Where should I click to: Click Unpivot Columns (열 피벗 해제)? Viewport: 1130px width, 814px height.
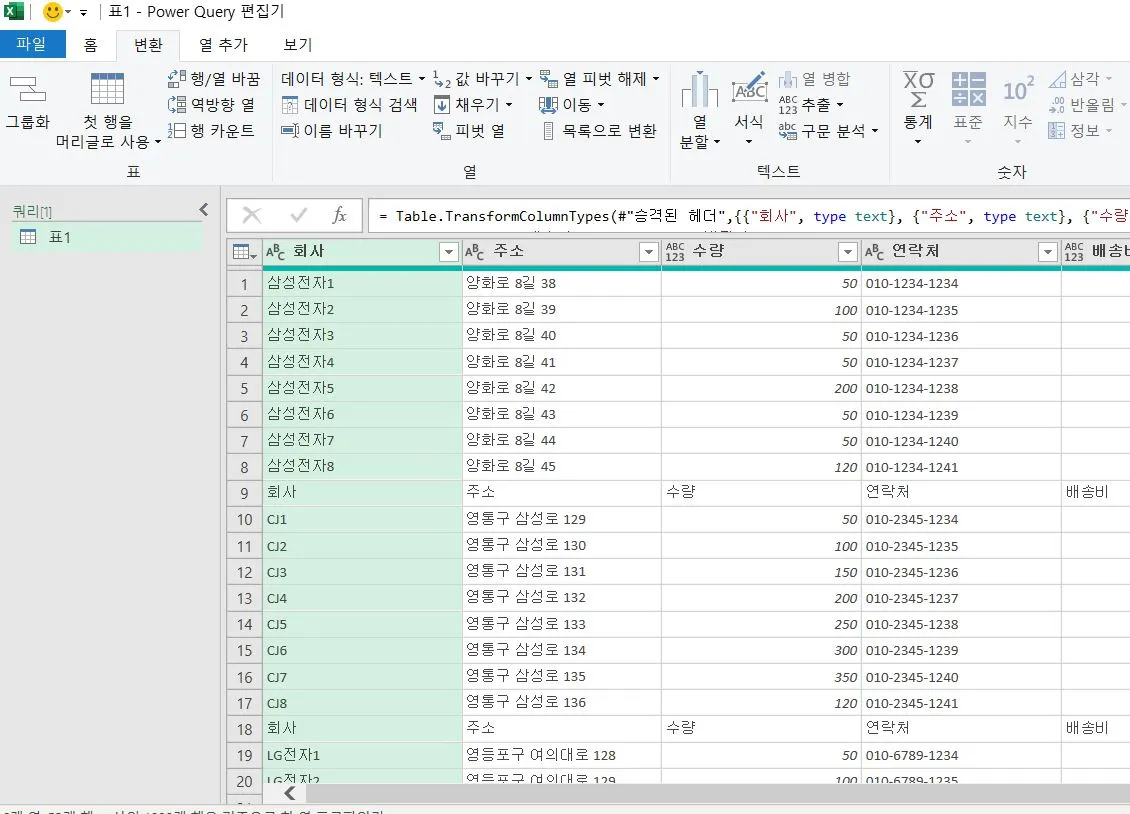(600, 79)
